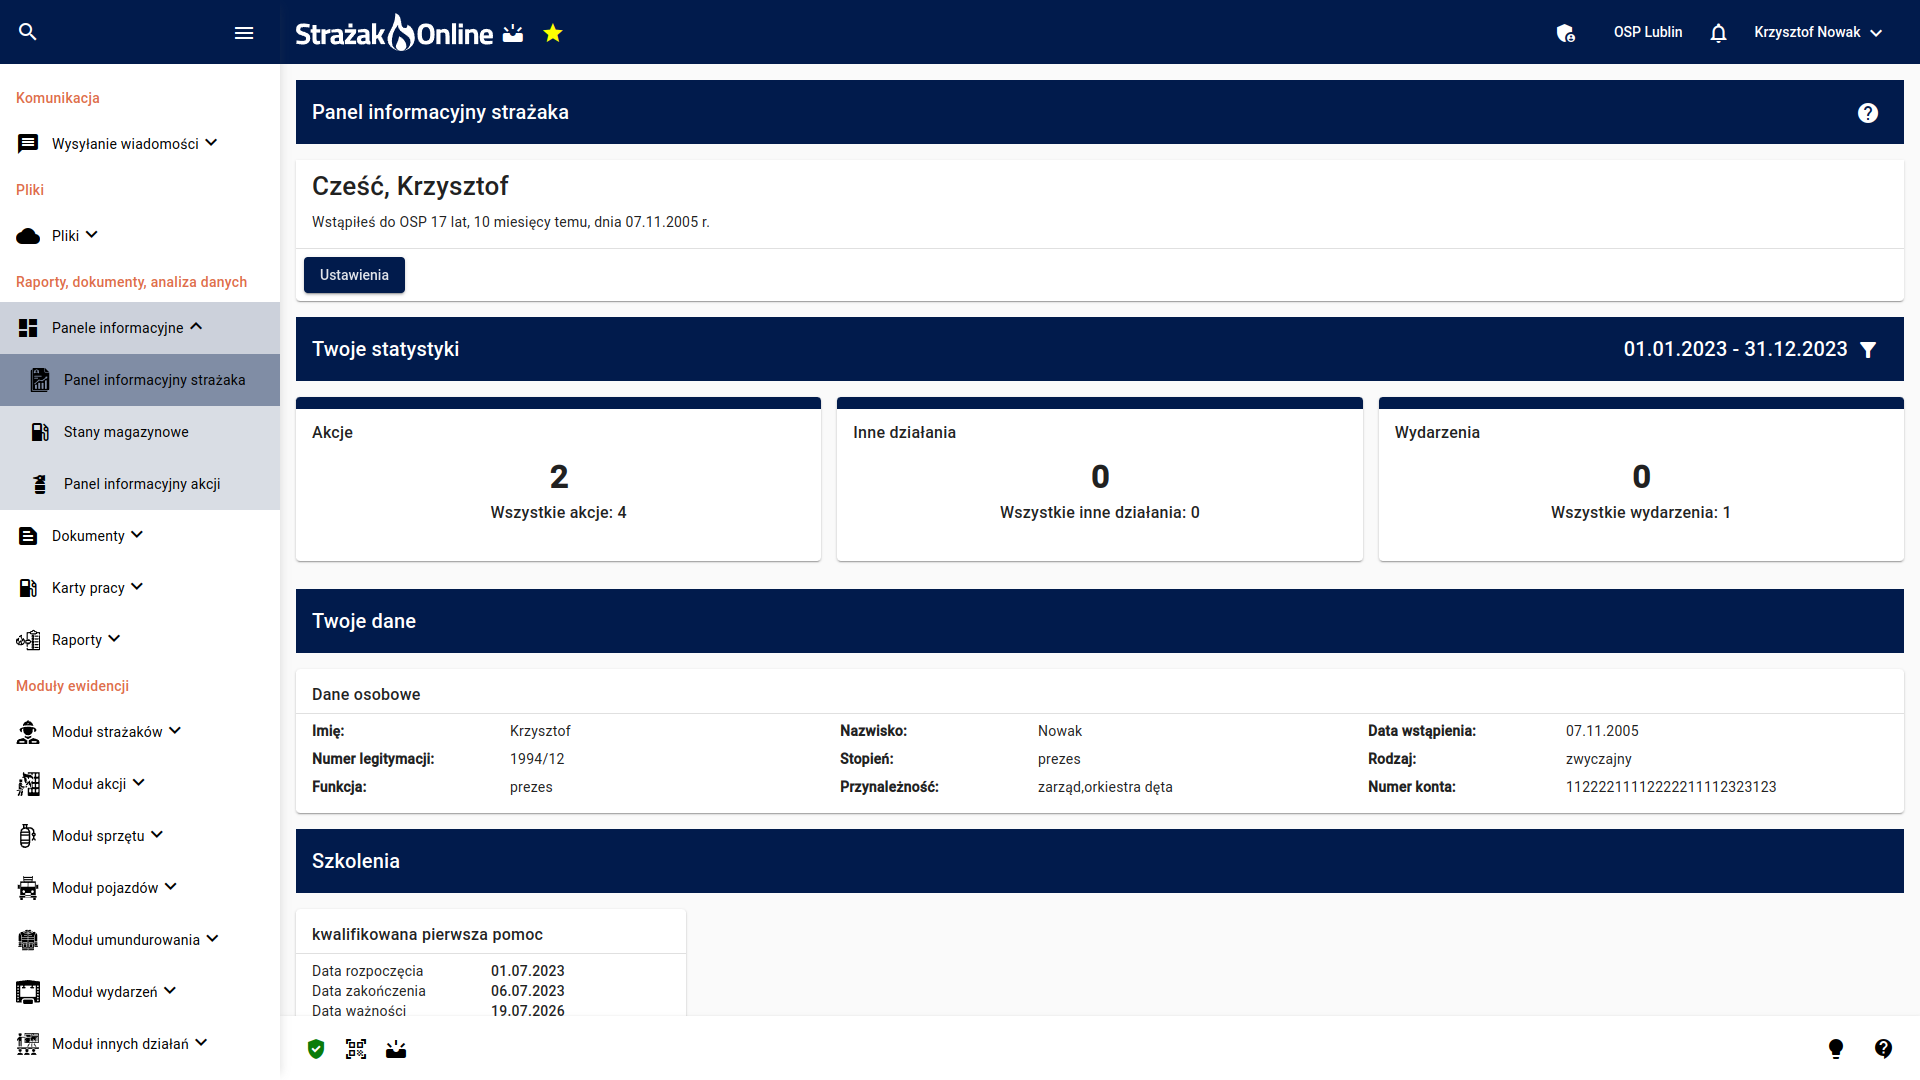
Task: Click the help icon in panel header
Action: [x=1867, y=113]
